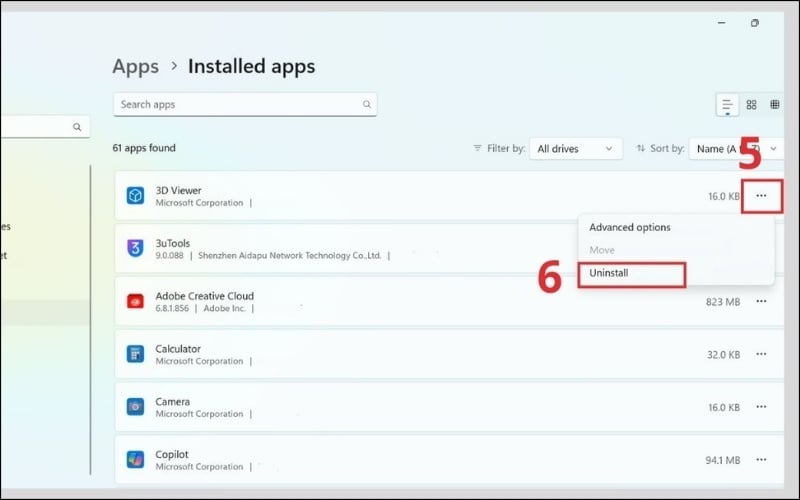This screenshot has height=500, width=800.
Task: Select Uninstall in the context menu
Action: [609, 273]
